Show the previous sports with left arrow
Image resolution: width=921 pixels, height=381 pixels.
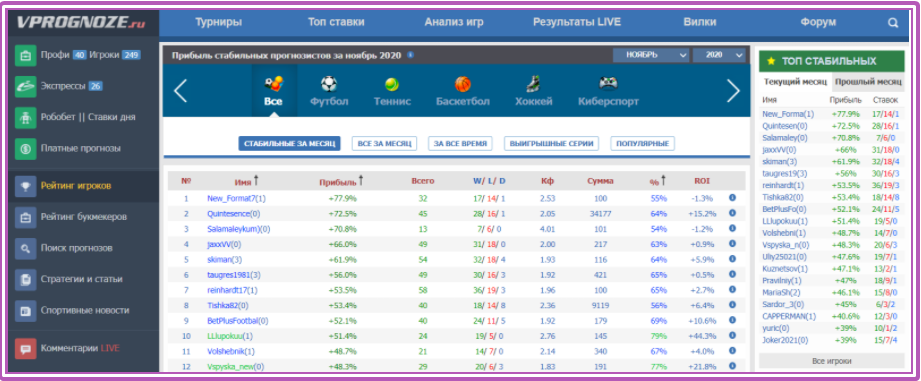point(180,91)
